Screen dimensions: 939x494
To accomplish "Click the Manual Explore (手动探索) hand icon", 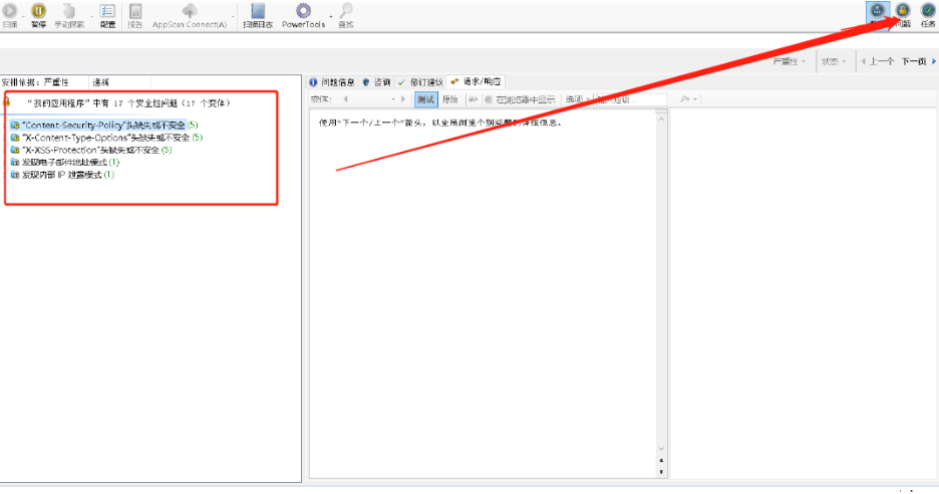I will 69,11.
